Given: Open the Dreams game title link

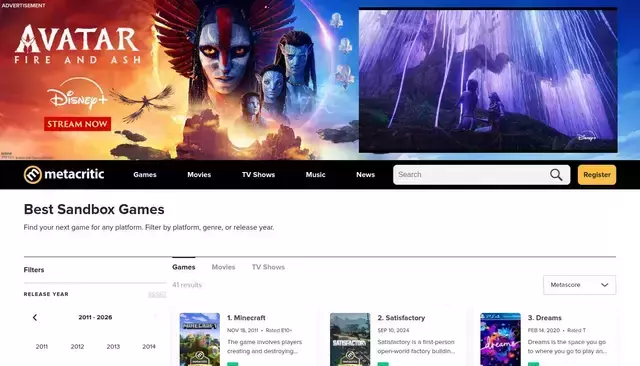Looking at the screenshot, I should tap(544, 318).
